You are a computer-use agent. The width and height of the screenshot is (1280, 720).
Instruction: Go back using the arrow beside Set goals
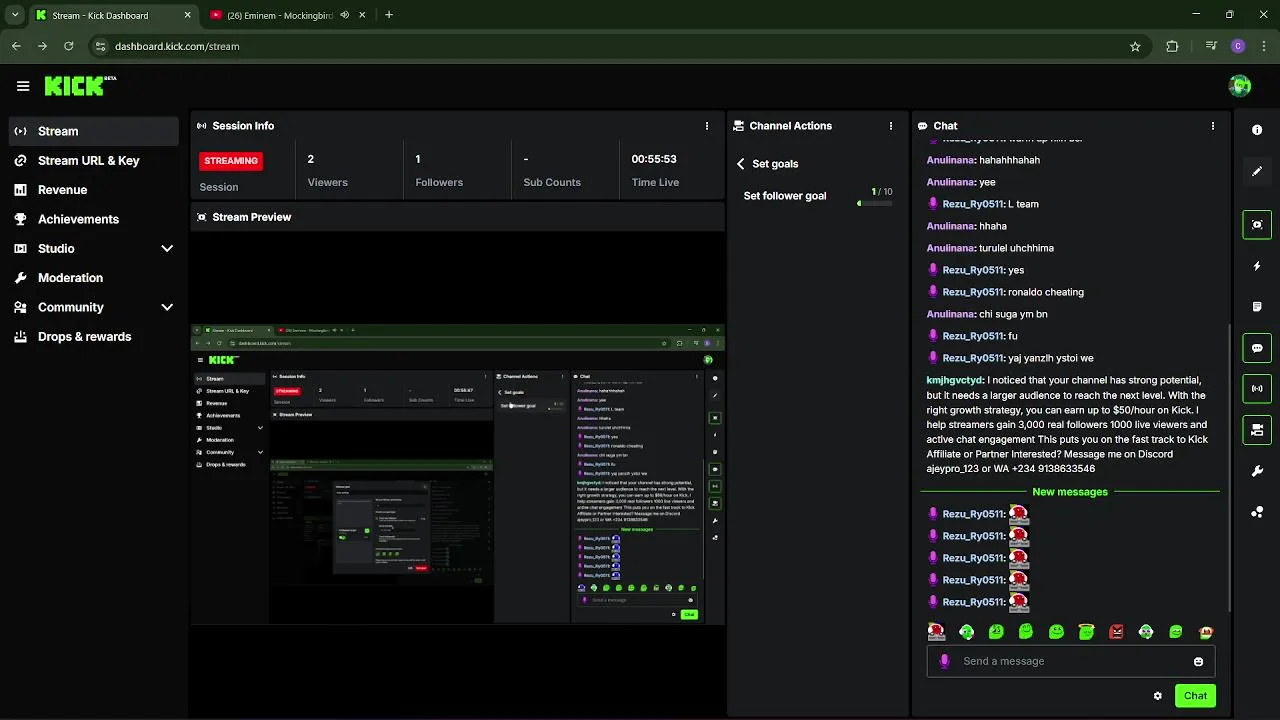(x=741, y=164)
